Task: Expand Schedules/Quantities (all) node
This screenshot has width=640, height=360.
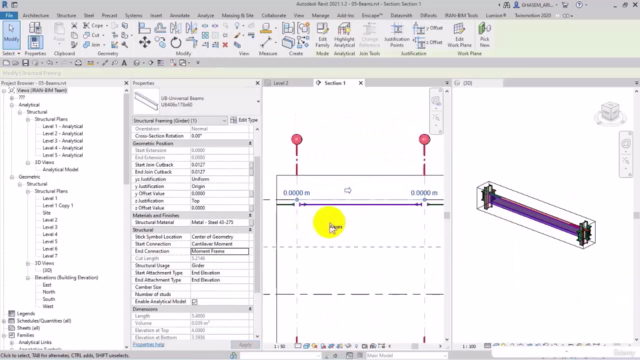Action: pyautogui.click(x=4, y=321)
